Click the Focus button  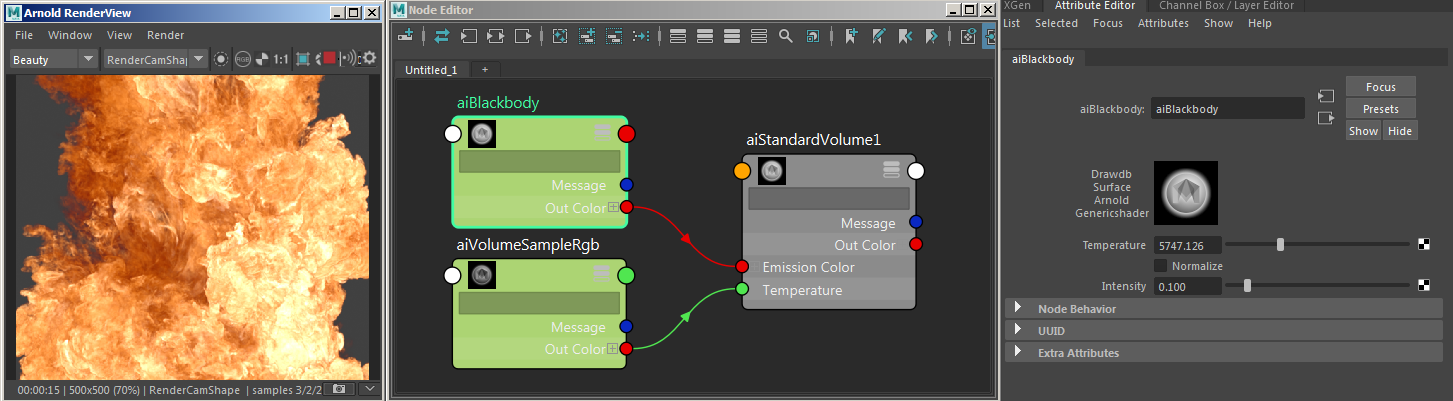(x=1381, y=87)
